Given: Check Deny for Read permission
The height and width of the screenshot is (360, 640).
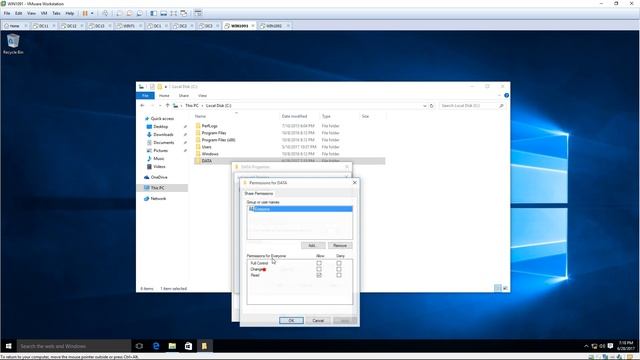Looking at the screenshot, I should 339,275.
